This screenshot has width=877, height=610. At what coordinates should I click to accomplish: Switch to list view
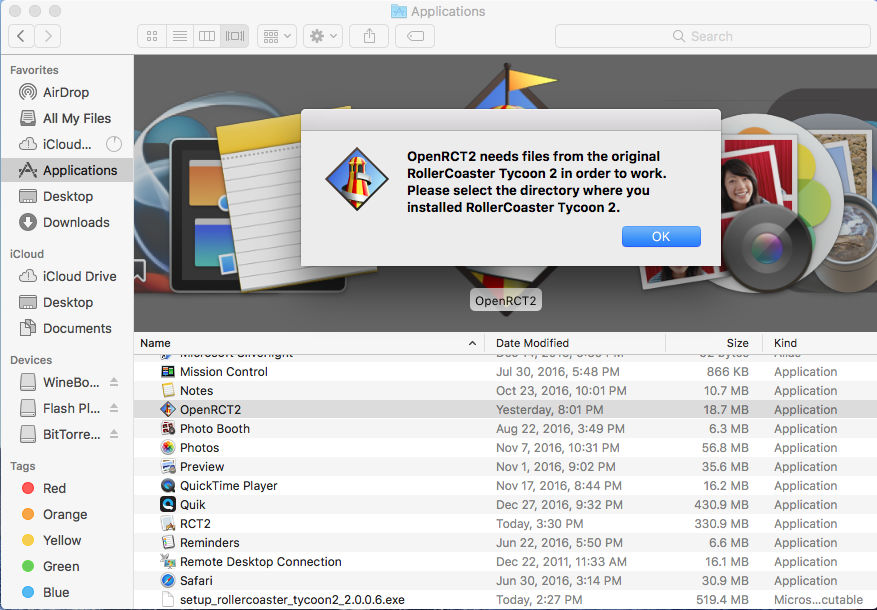coord(180,36)
